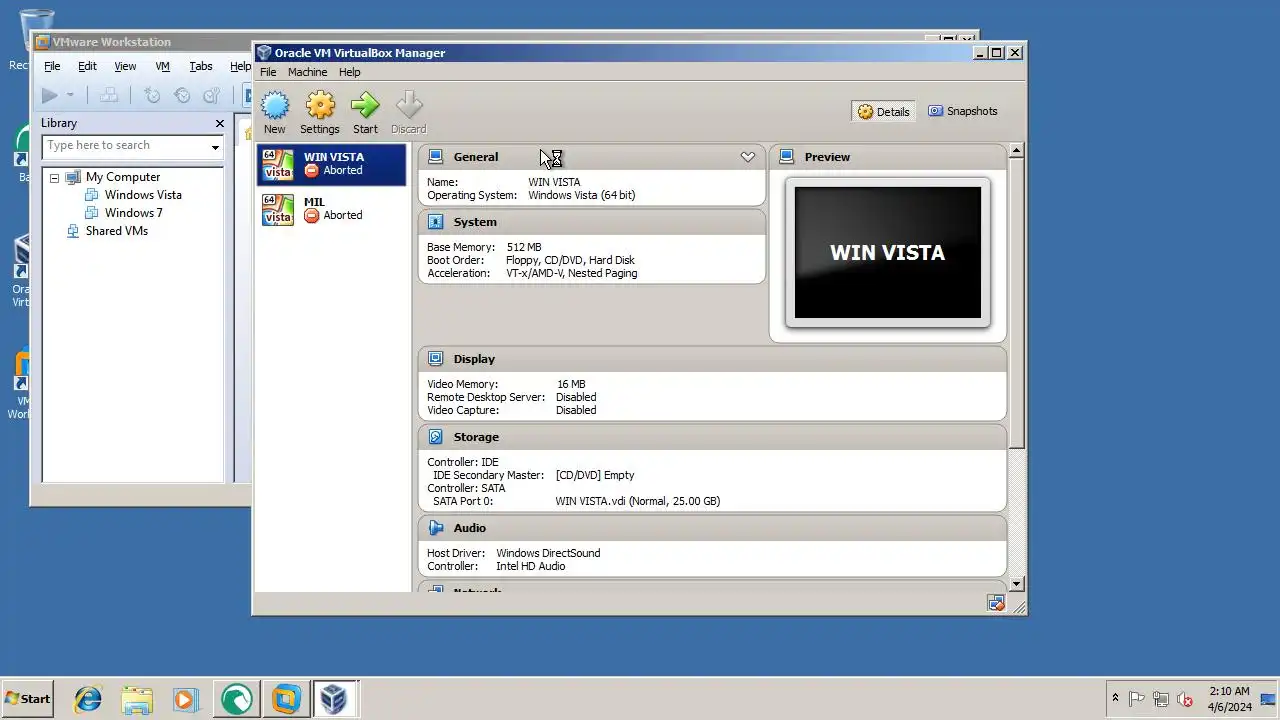The image size is (1280, 720).
Task: Click VMware send Ctrl+Alt+Del toolbar icon
Action: click(x=109, y=96)
